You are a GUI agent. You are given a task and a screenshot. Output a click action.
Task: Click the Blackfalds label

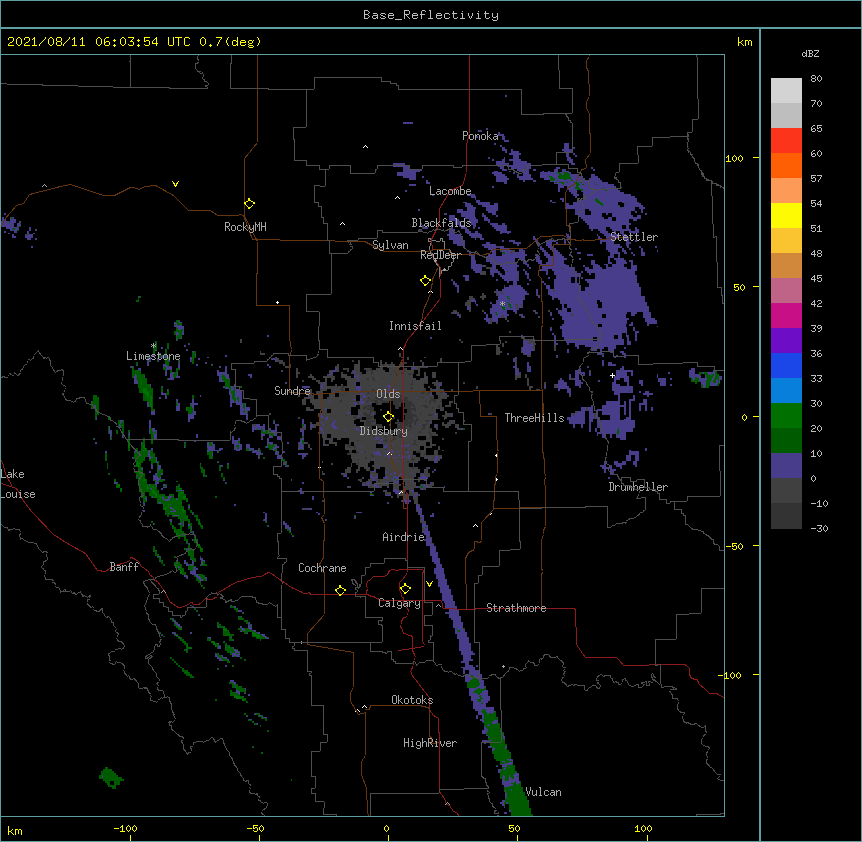point(441,223)
